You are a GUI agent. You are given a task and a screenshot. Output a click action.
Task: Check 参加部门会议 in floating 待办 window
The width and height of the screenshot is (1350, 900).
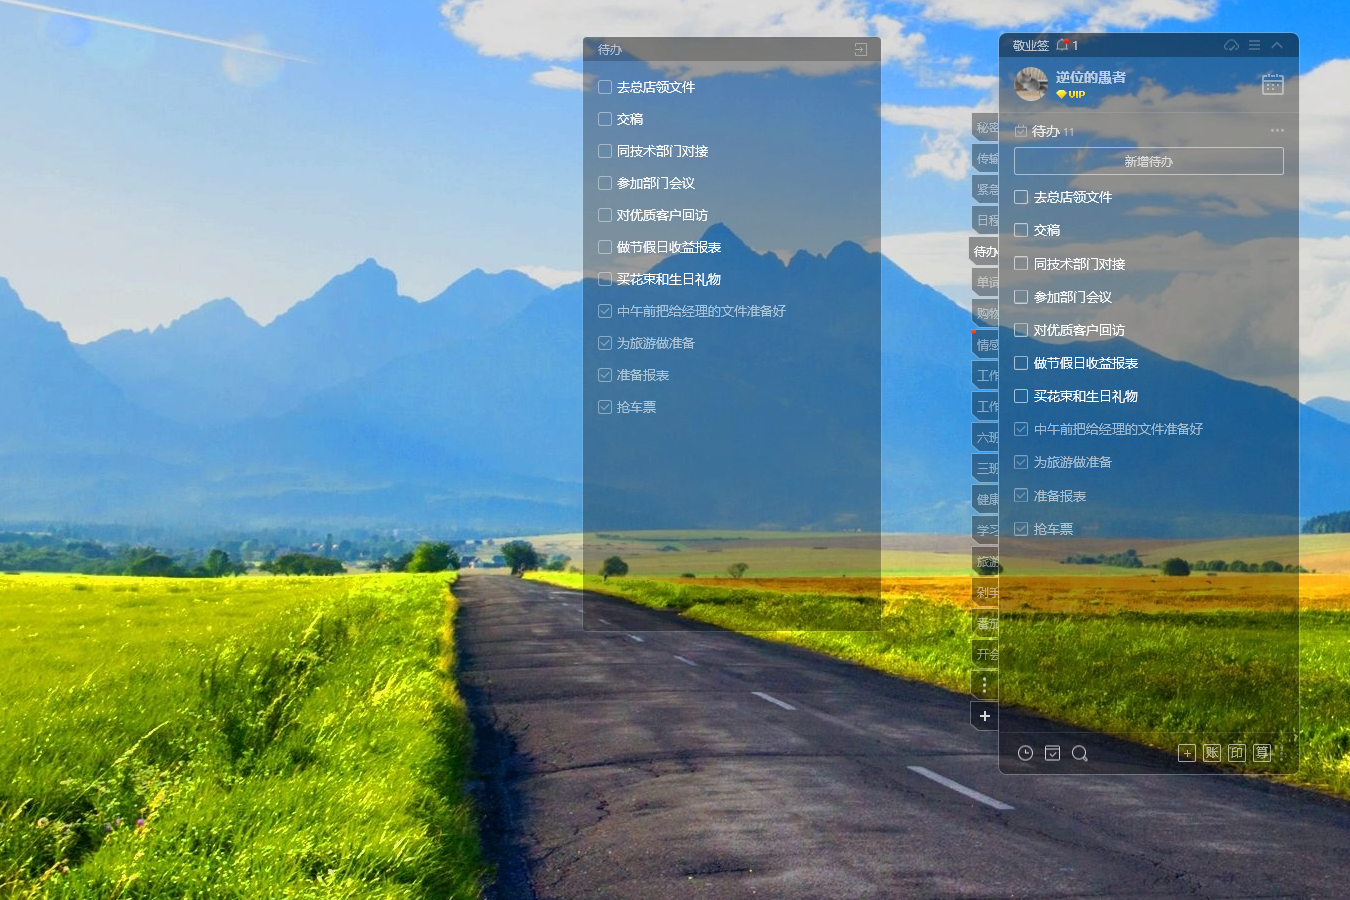(605, 183)
